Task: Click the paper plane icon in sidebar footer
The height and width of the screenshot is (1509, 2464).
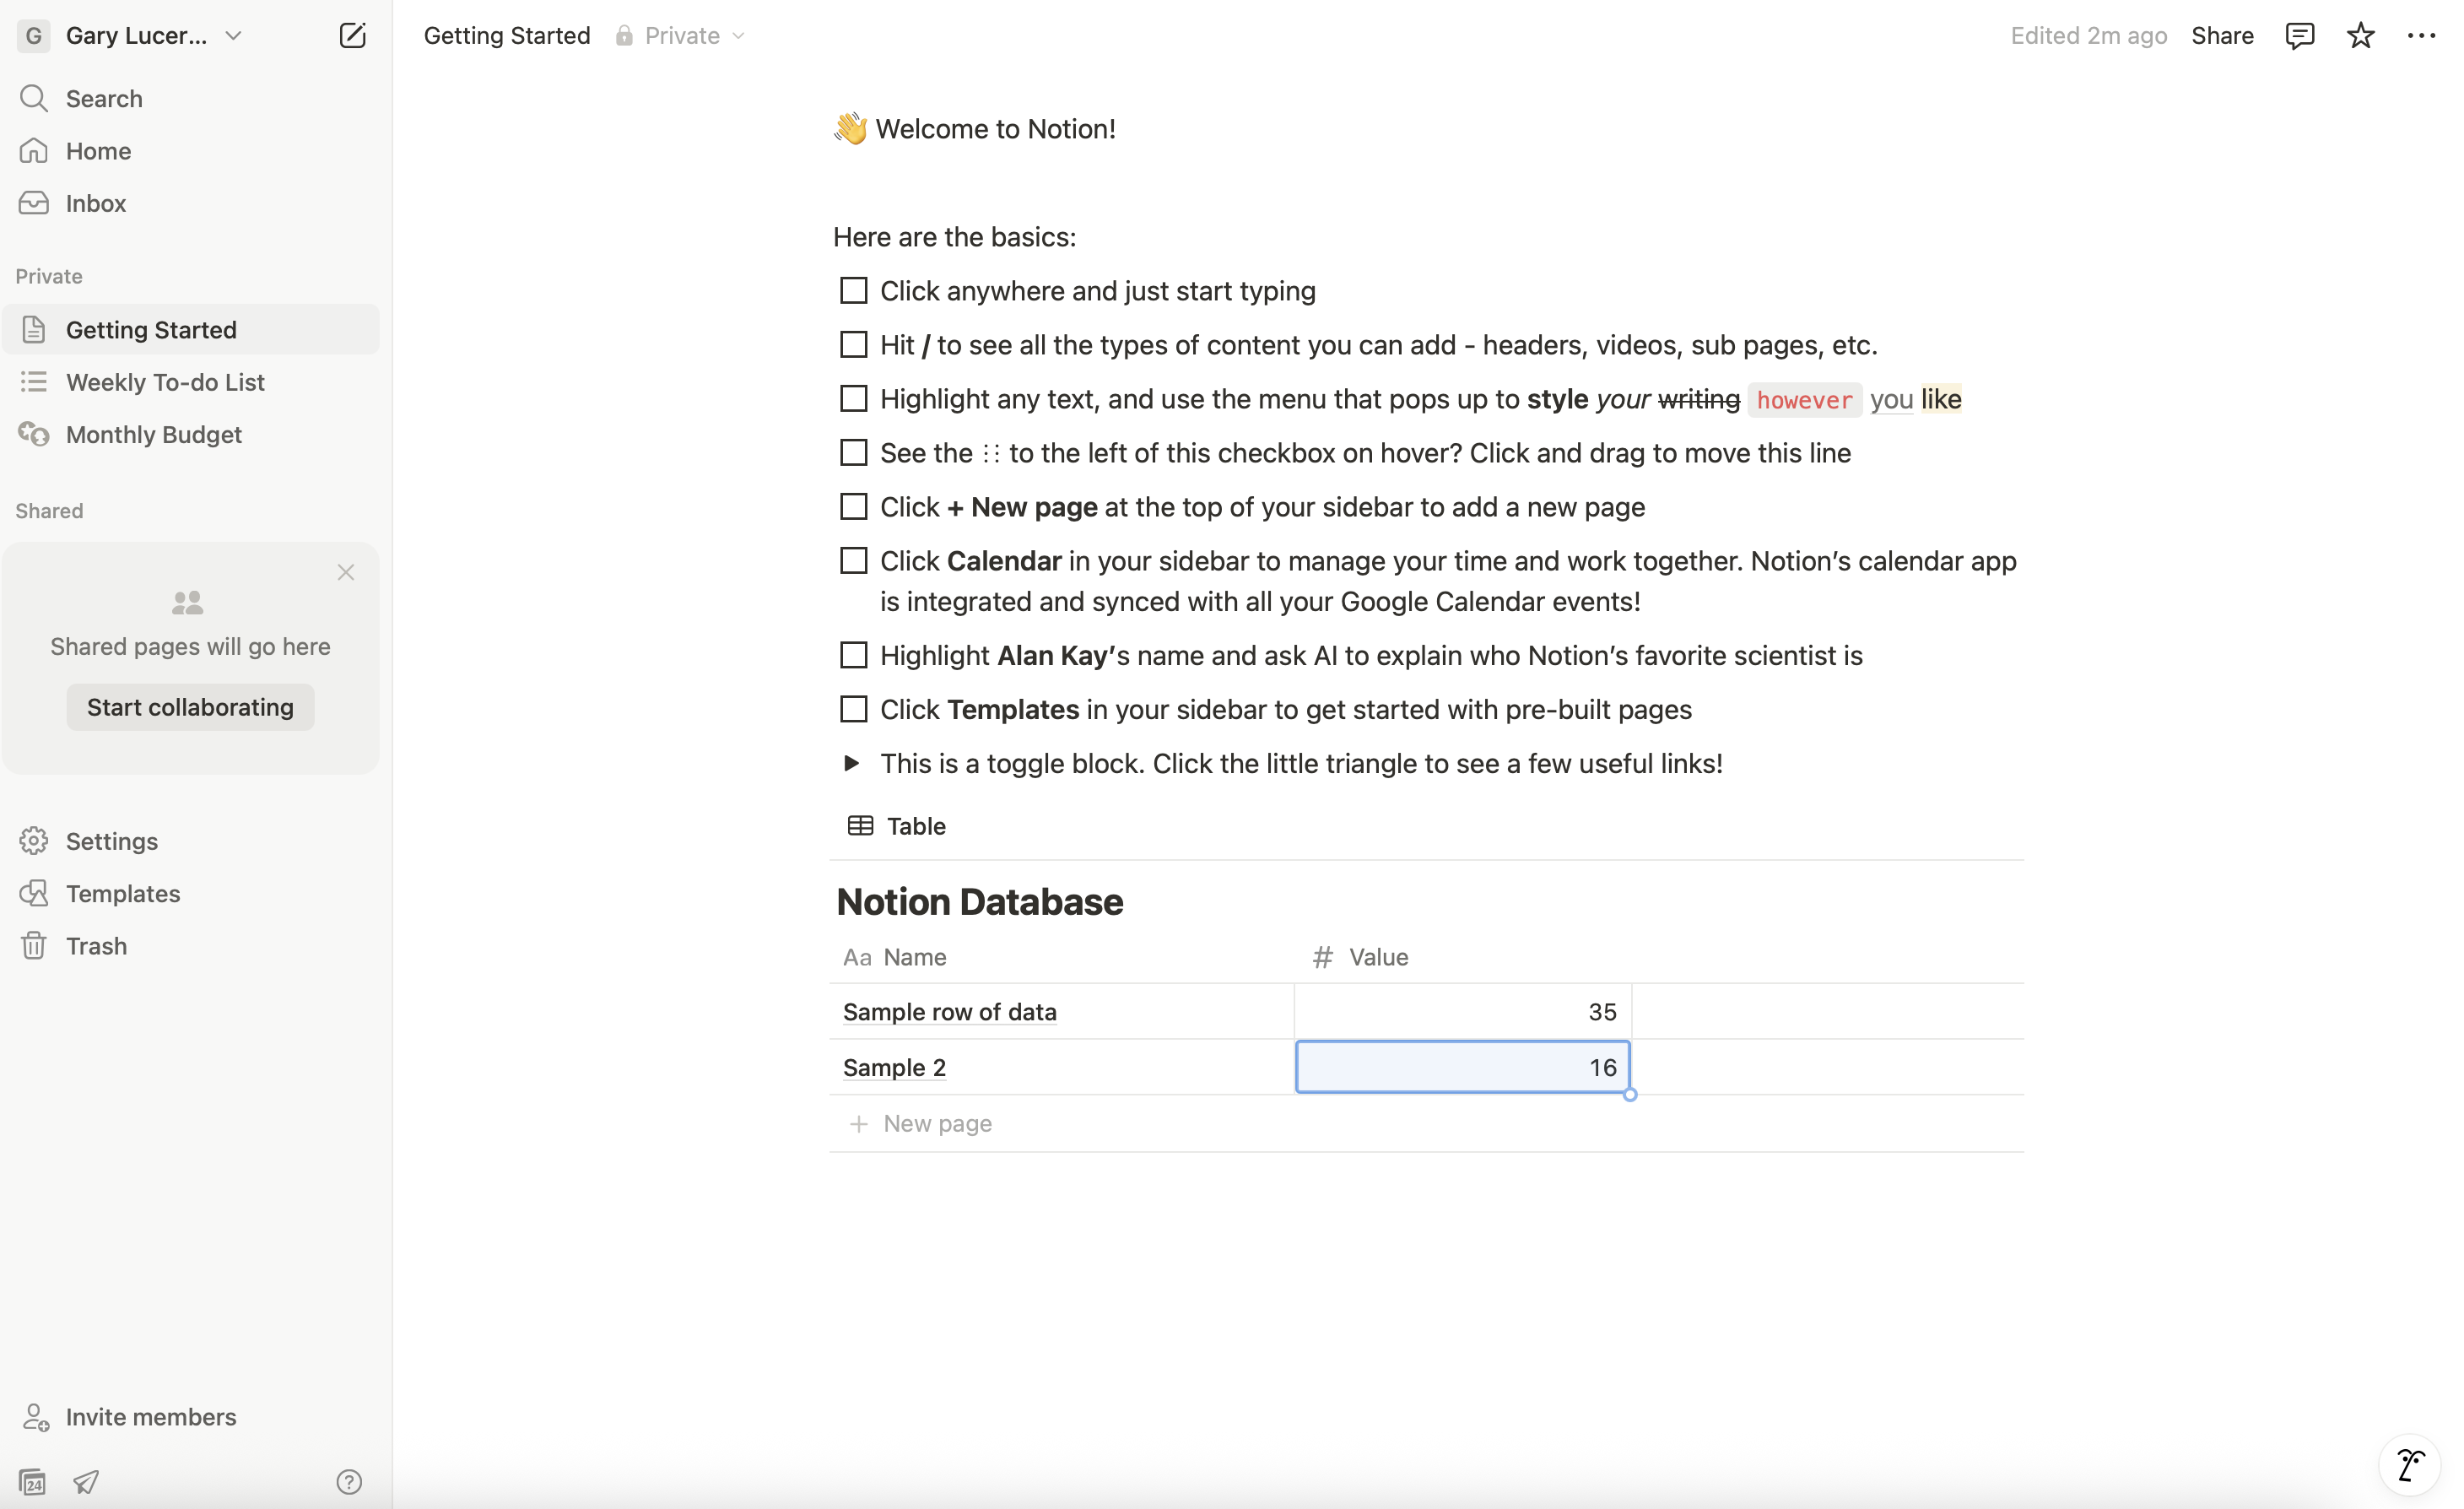Action: click(x=87, y=1481)
